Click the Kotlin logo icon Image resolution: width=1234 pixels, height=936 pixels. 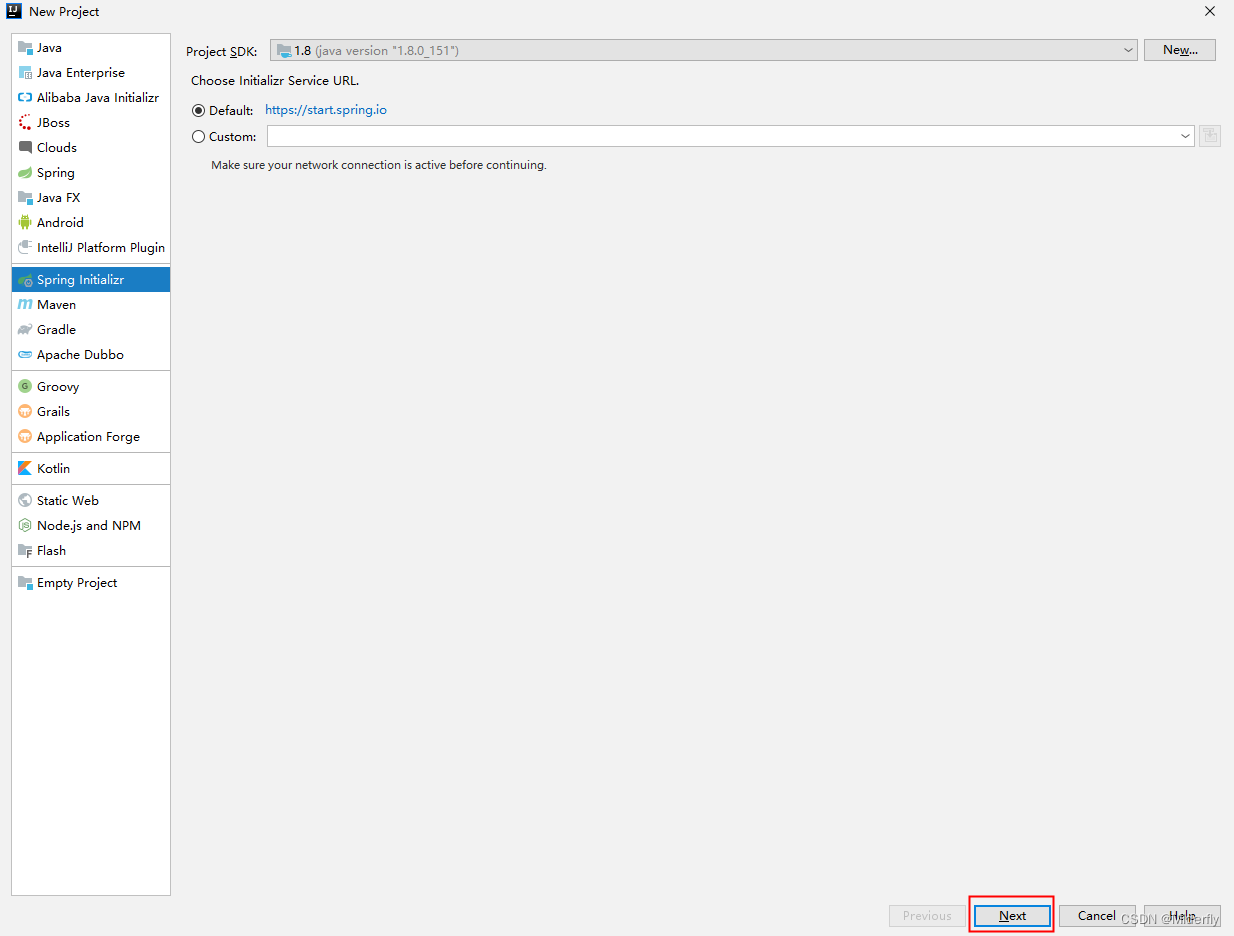coord(25,469)
